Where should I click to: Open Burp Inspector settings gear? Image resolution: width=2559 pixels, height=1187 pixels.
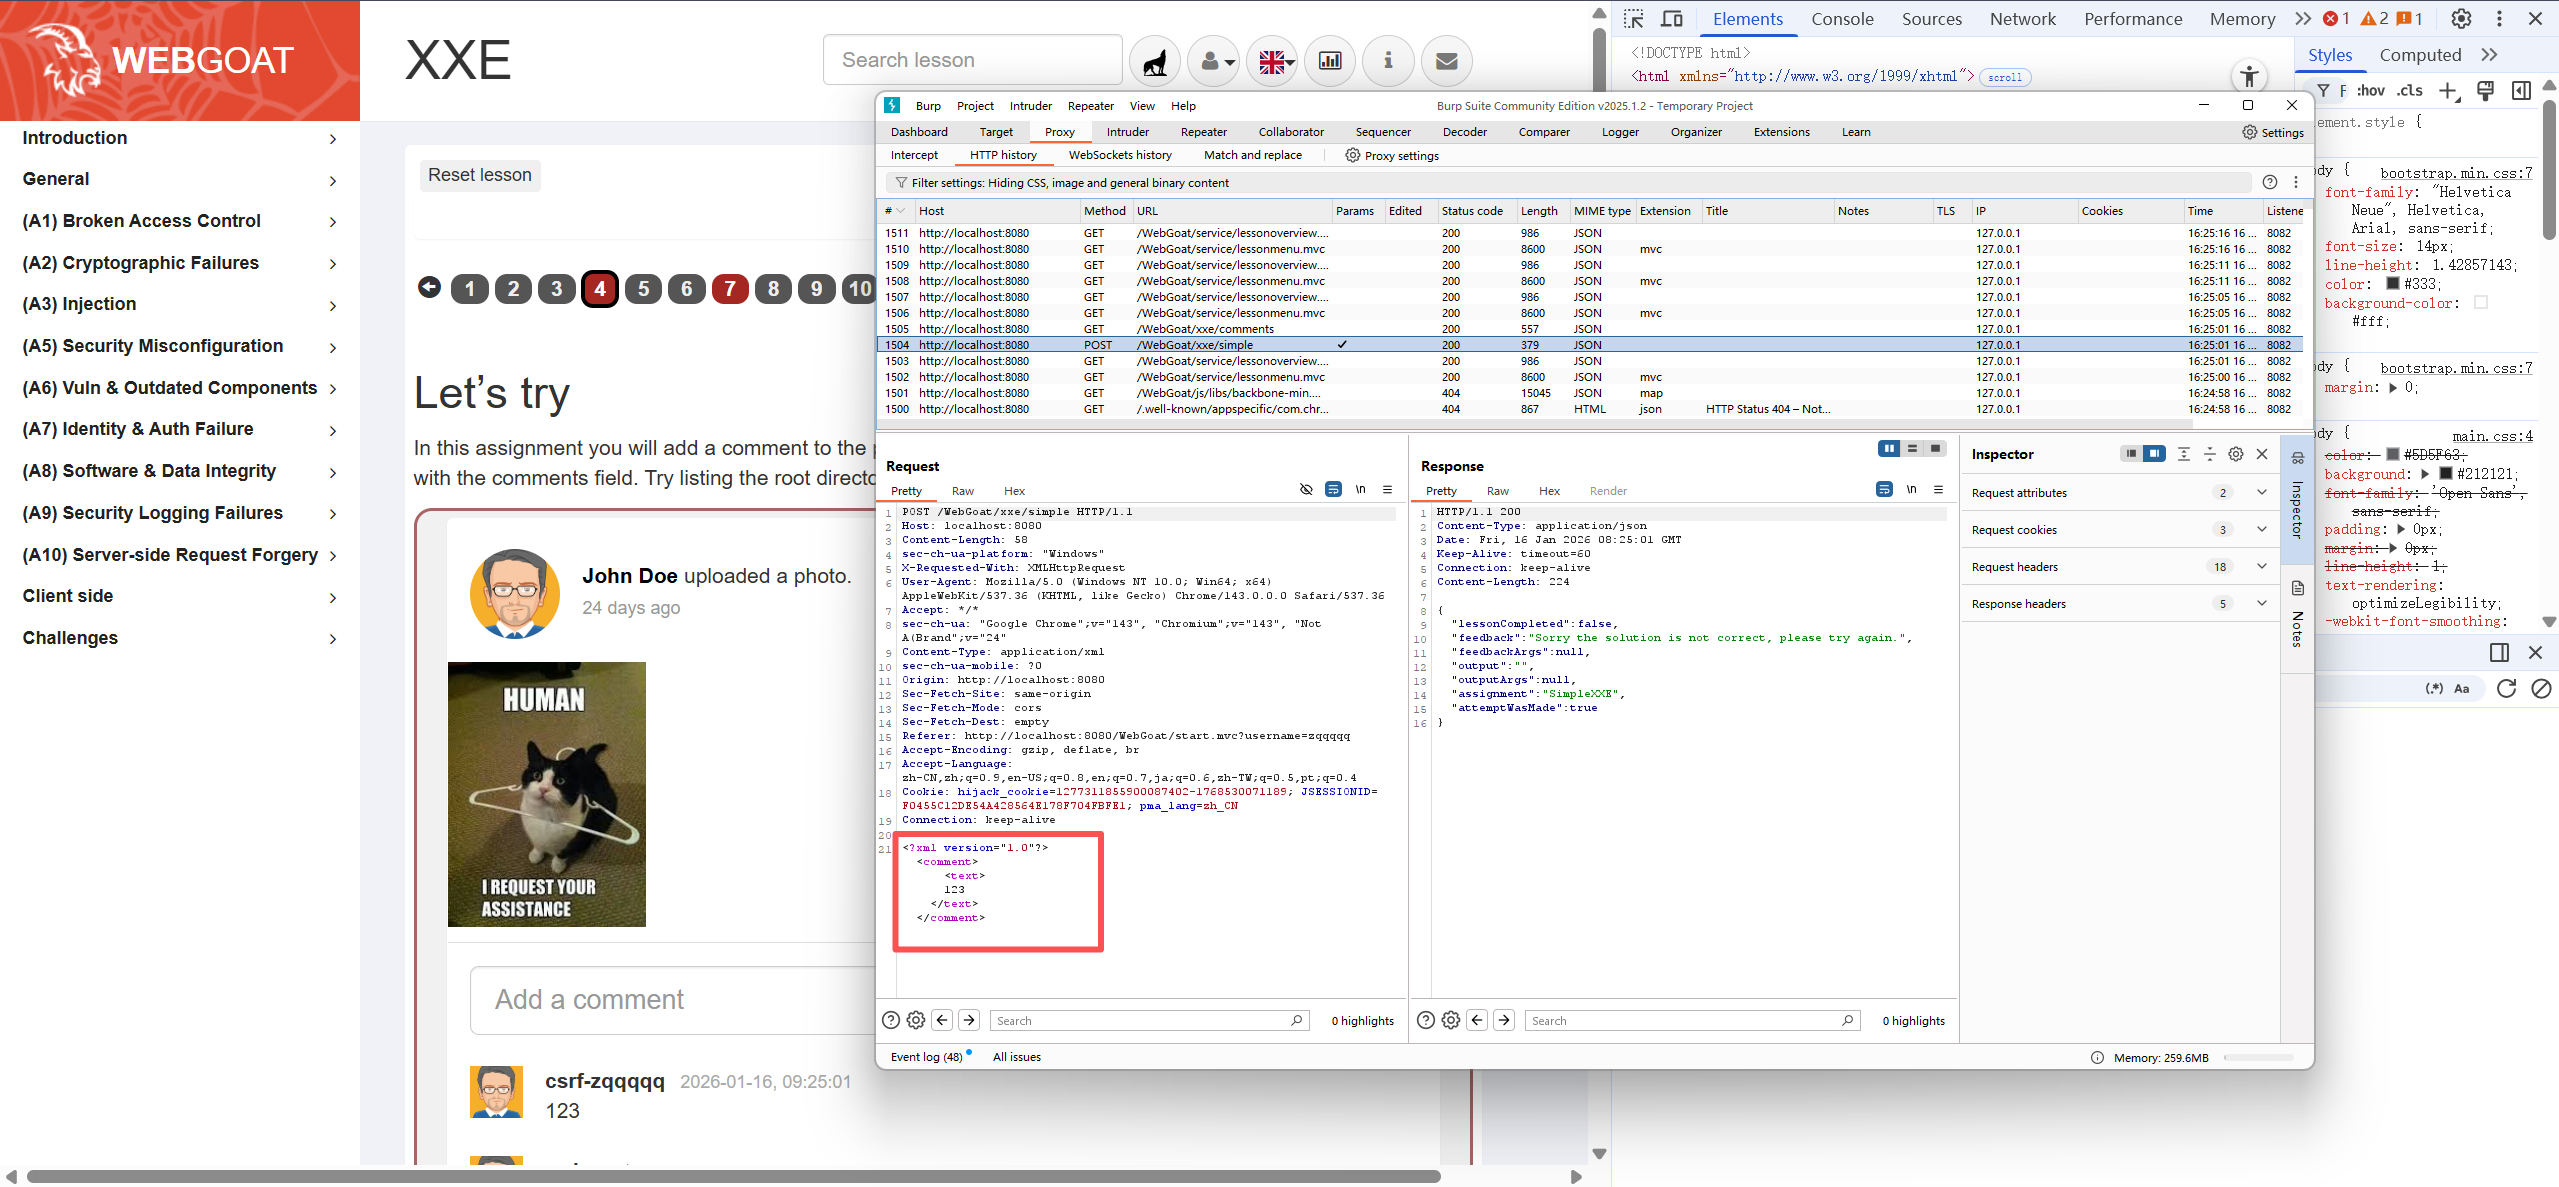pos(2236,454)
